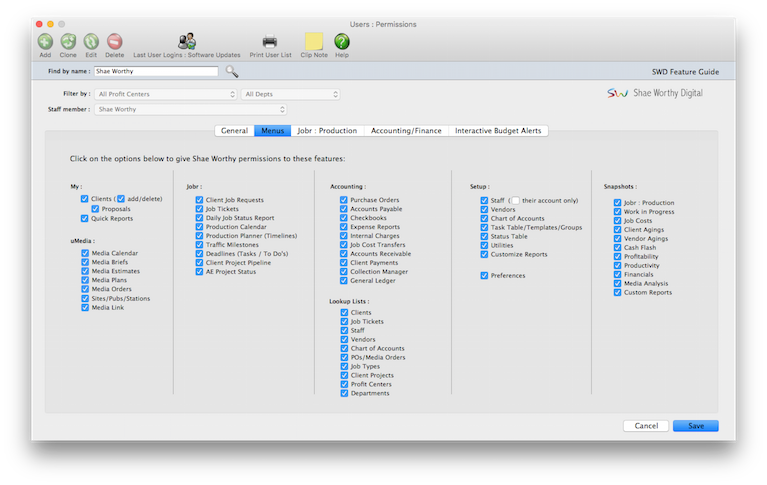Image resolution: width=767 pixels, height=485 pixels.
Task: Click the Delete user icon
Action: (x=114, y=42)
